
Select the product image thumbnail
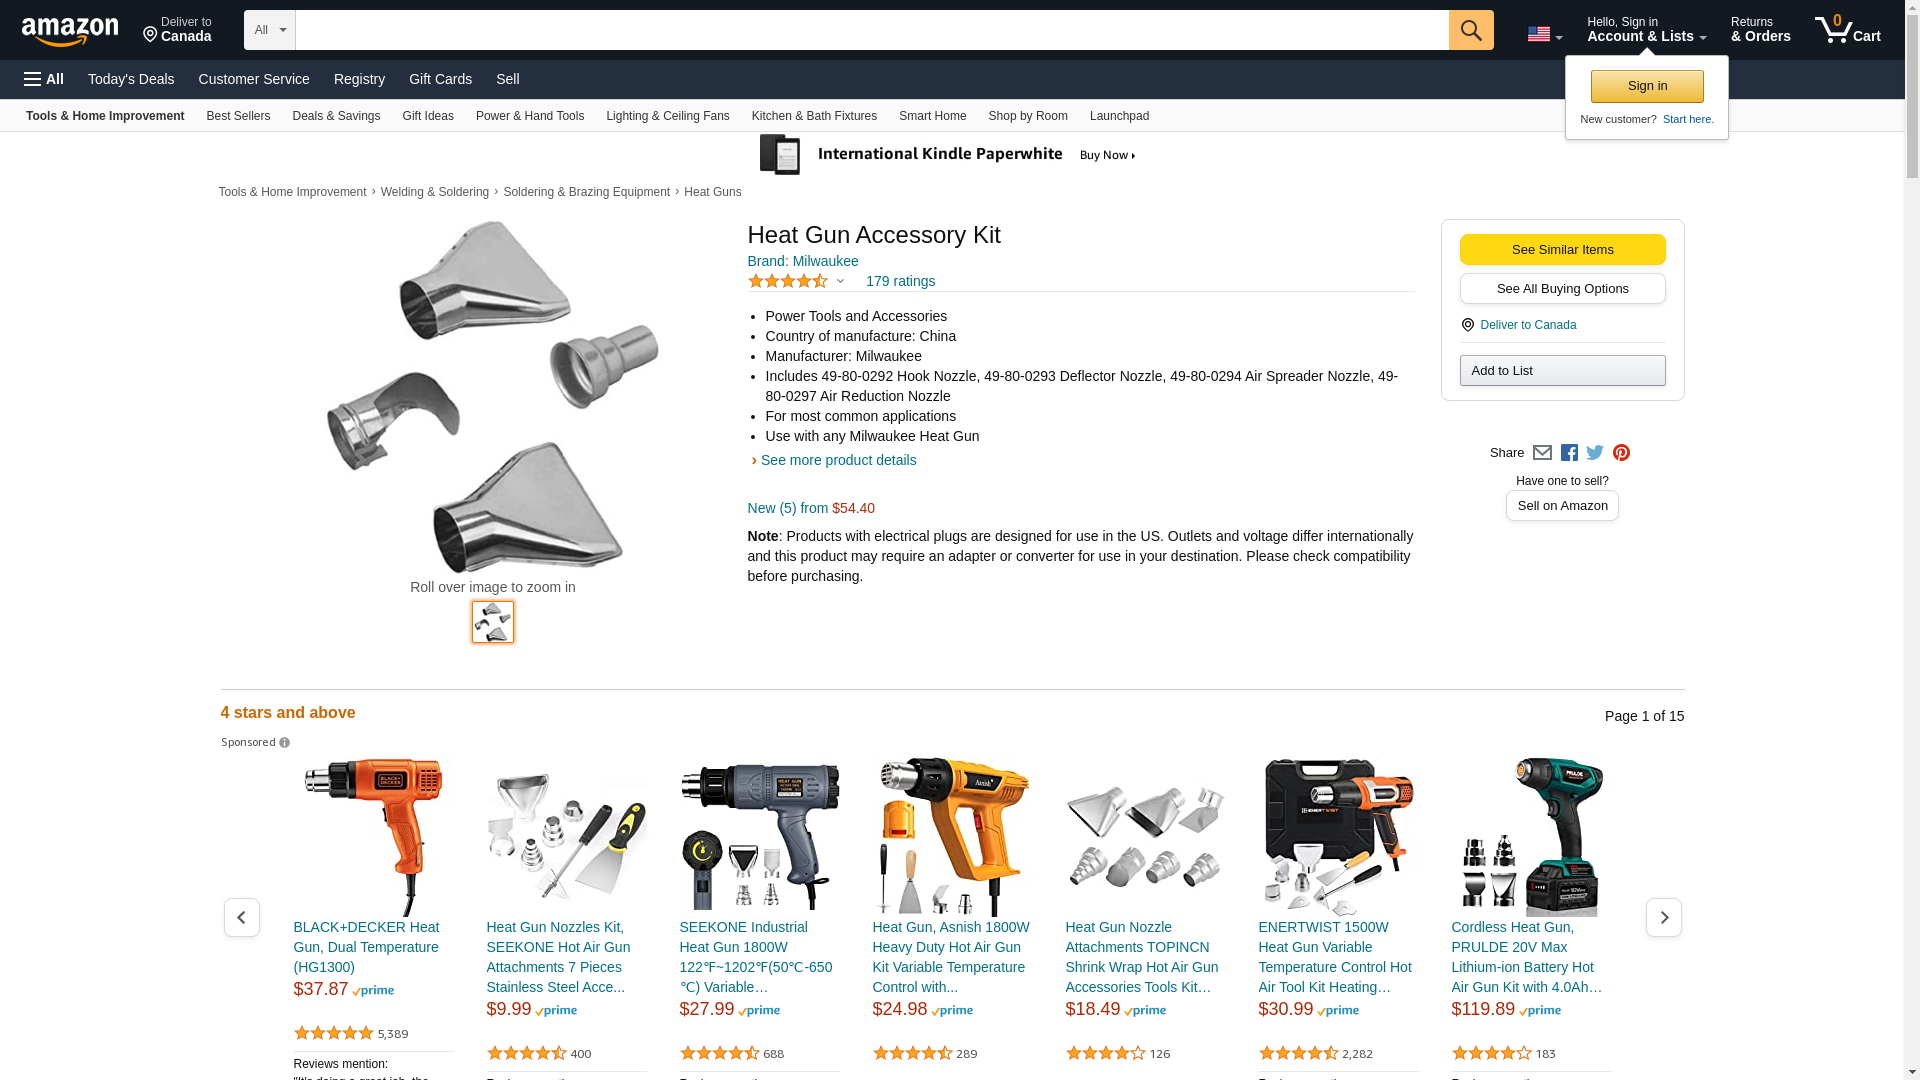click(x=493, y=622)
